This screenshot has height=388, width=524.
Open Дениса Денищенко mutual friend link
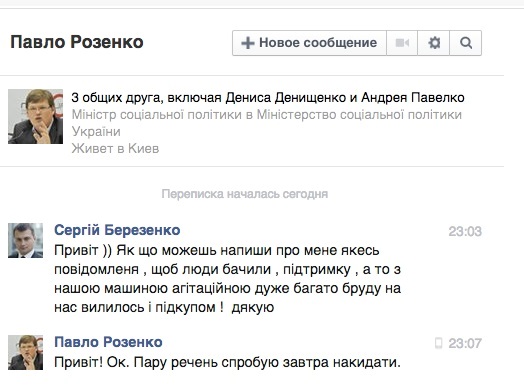point(286,98)
